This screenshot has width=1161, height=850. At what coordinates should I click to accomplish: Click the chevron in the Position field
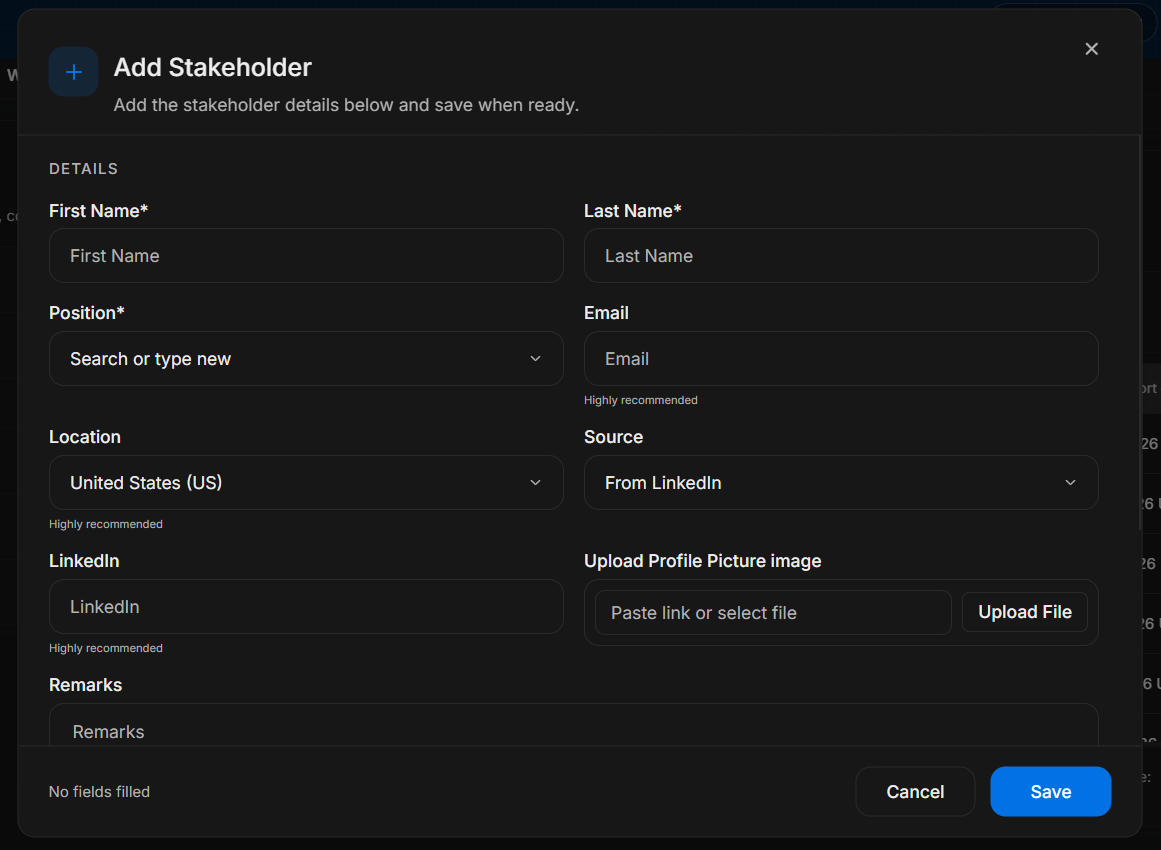coord(535,358)
